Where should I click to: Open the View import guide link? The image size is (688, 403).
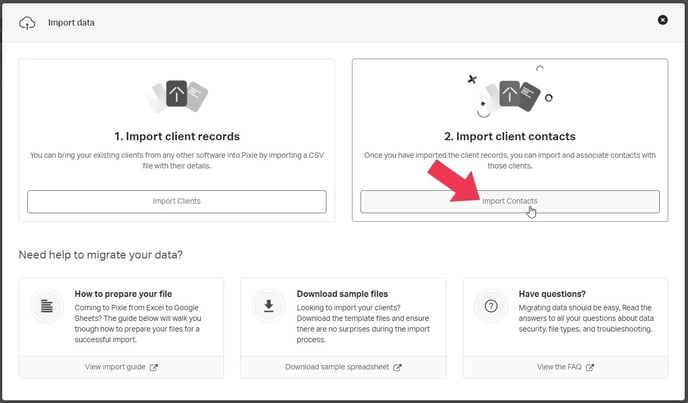(x=115, y=367)
